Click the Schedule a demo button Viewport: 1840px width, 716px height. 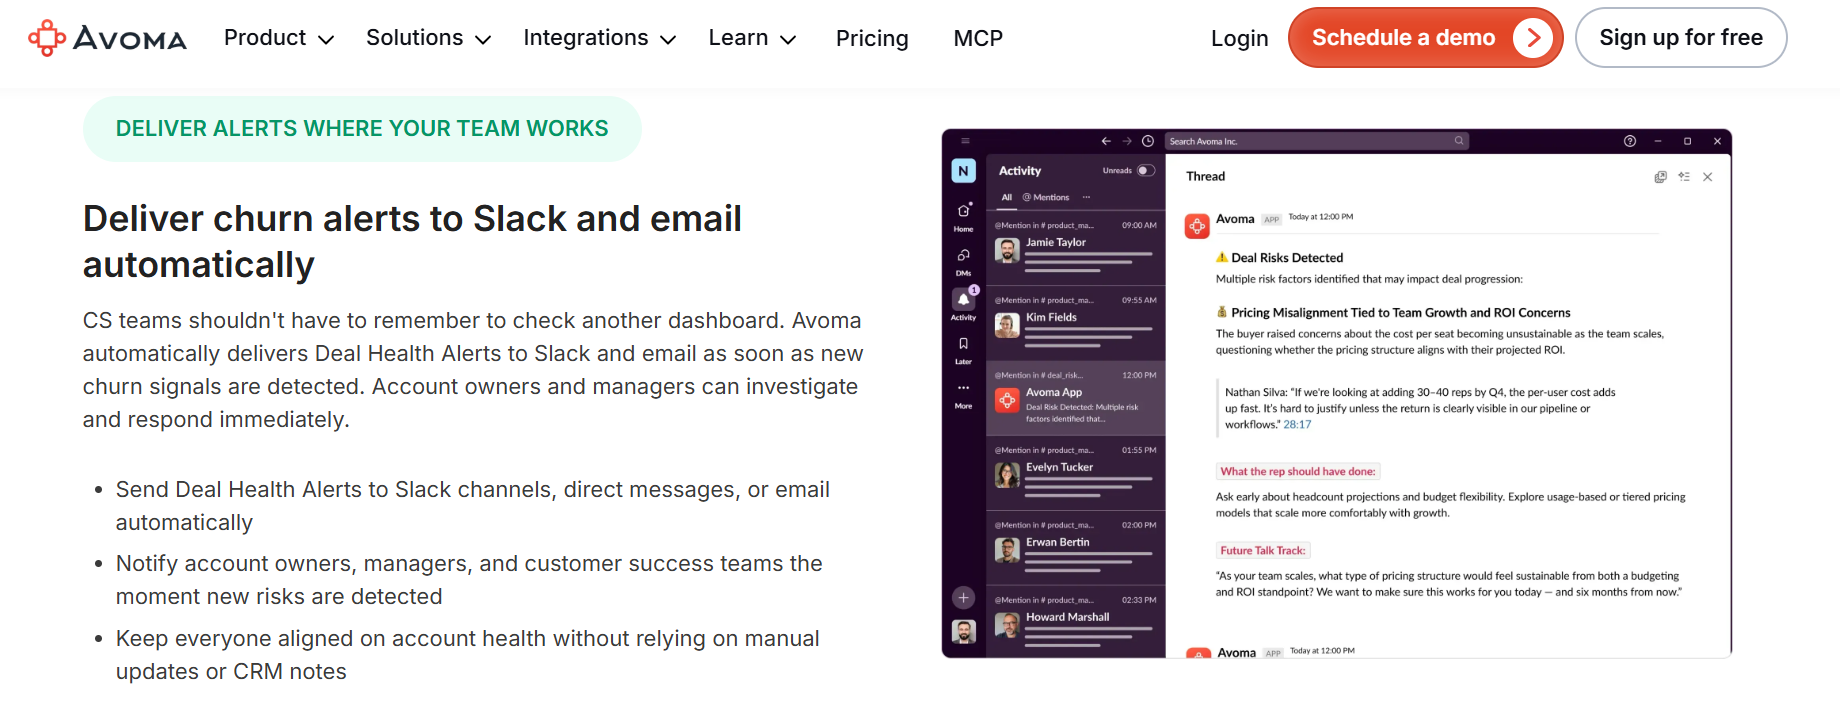tap(1425, 38)
